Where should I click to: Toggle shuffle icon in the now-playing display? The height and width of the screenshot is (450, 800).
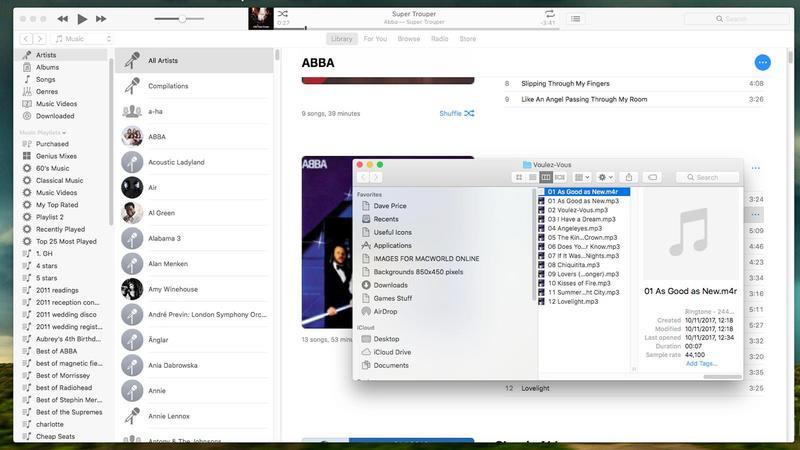click(283, 14)
